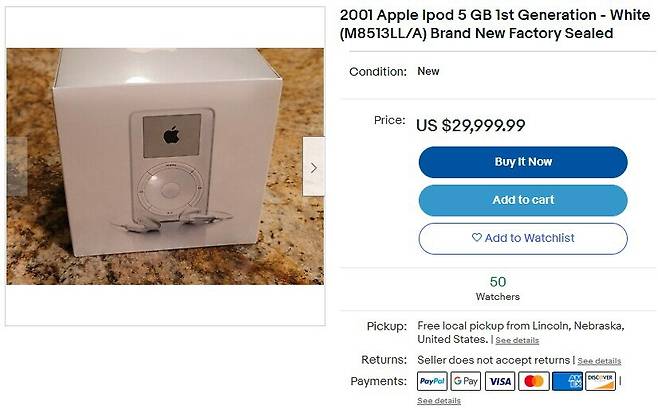Open See details link for pickup

point(517,340)
